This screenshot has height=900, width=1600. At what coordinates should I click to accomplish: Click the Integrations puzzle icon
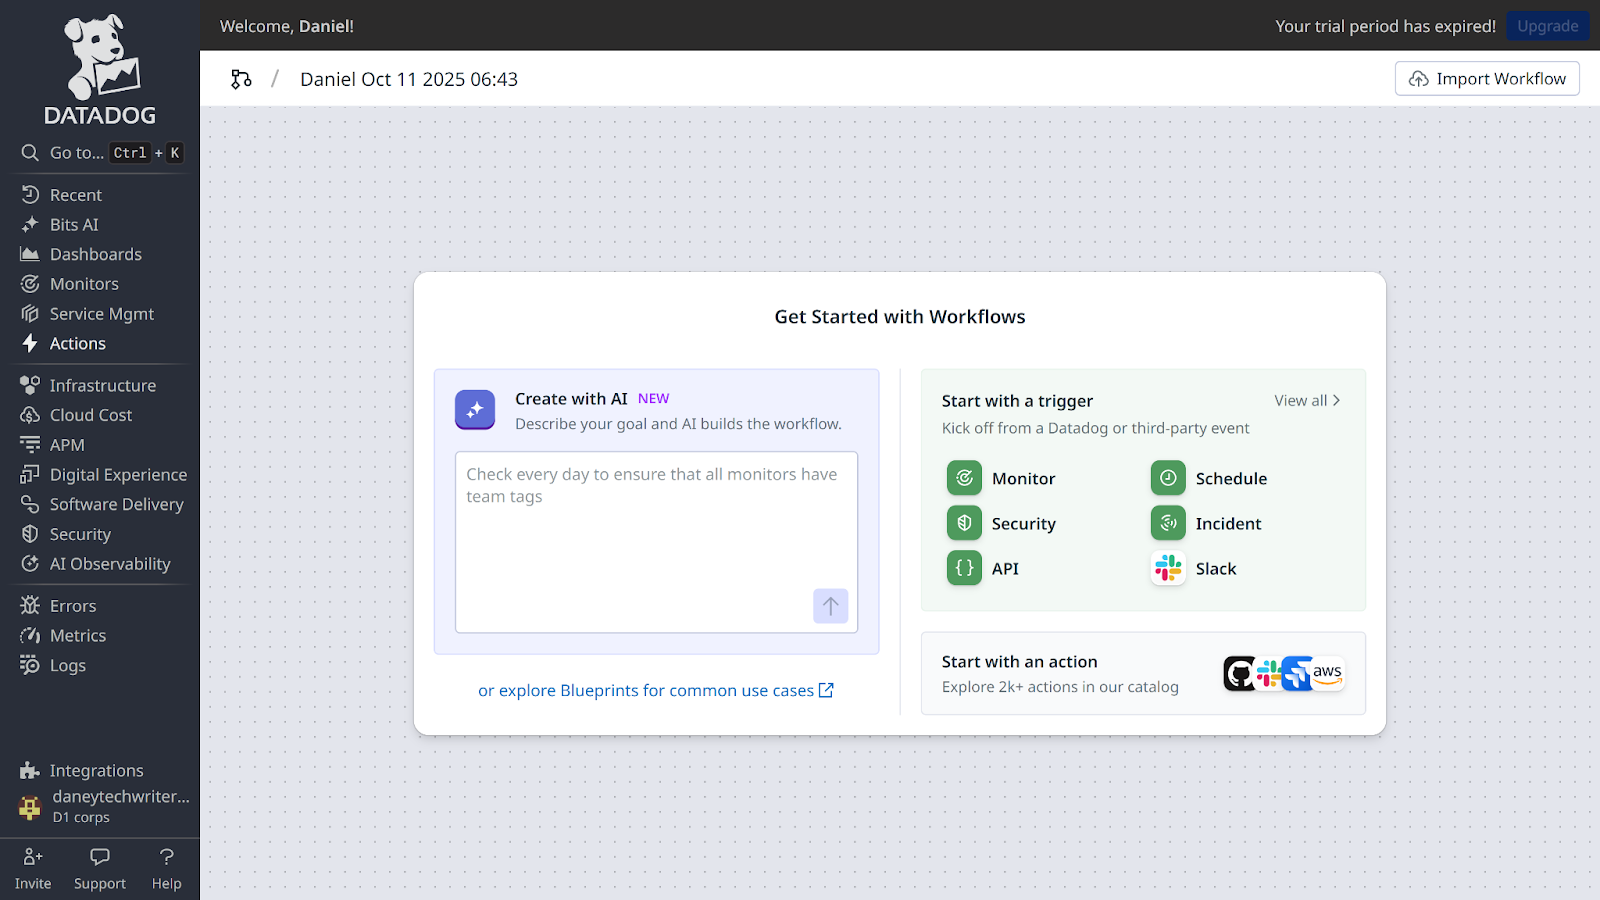pyautogui.click(x=30, y=771)
